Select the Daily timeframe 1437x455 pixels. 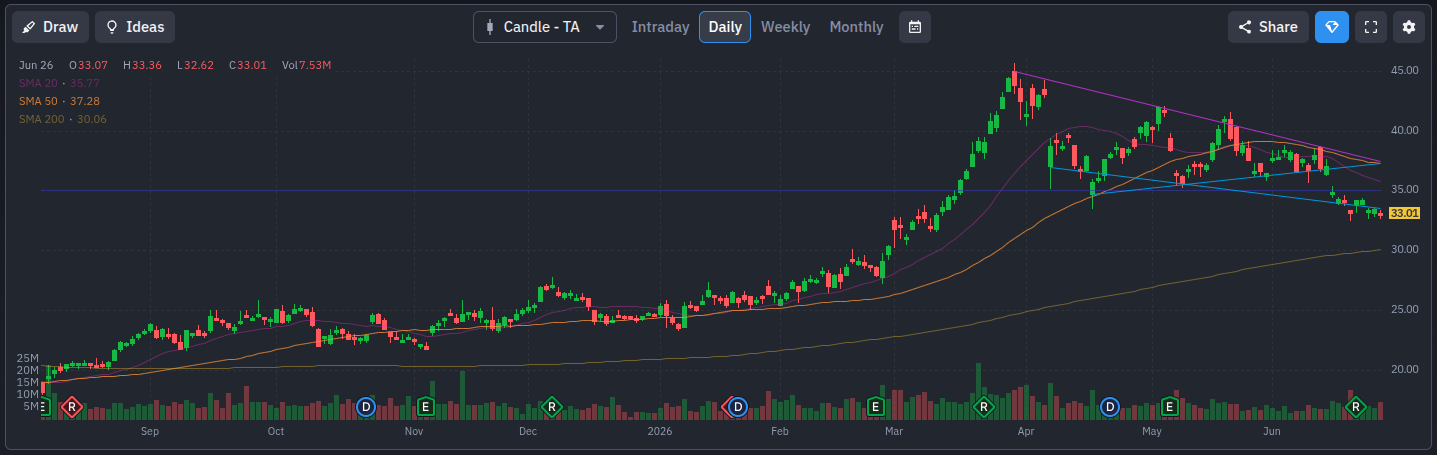coord(725,27)
